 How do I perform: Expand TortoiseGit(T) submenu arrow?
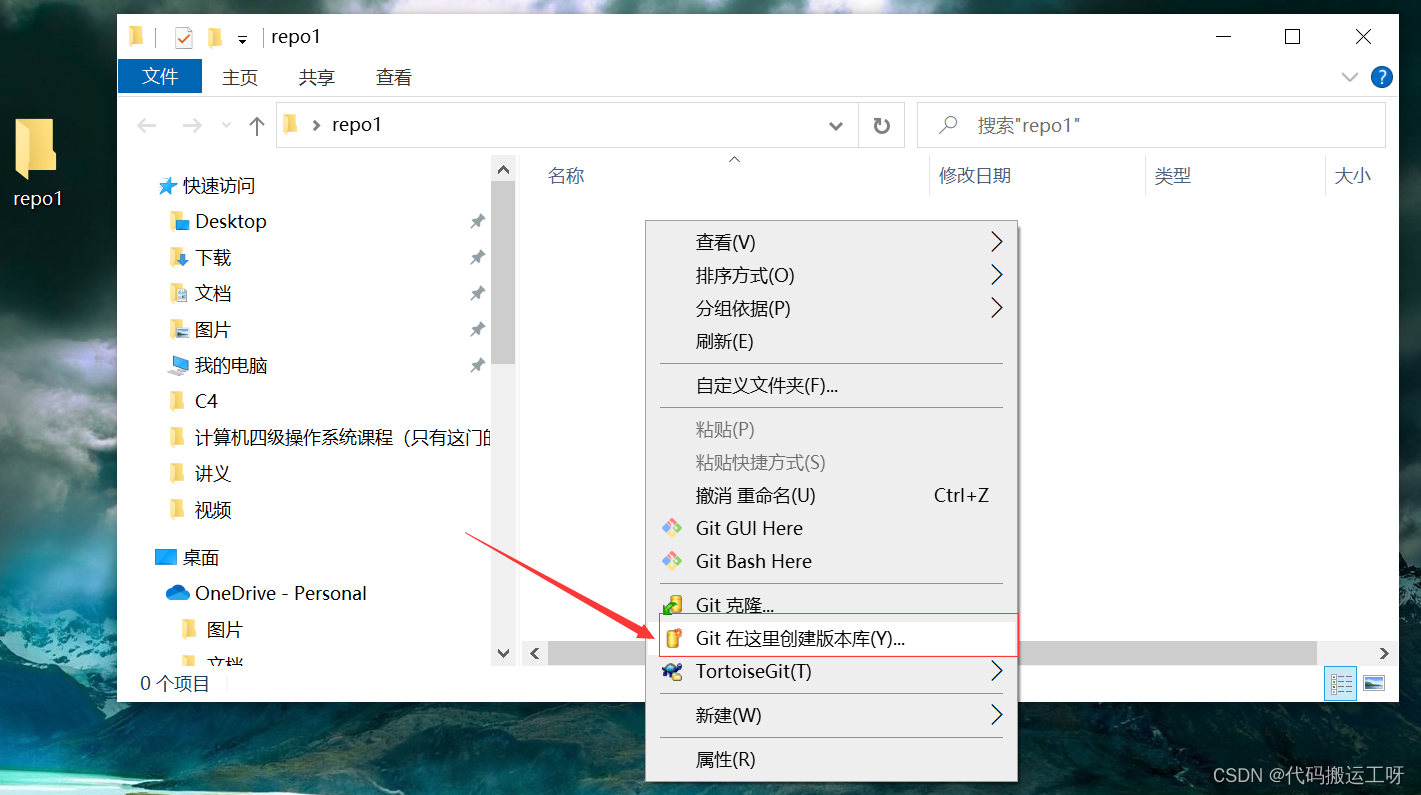(996, 671)
